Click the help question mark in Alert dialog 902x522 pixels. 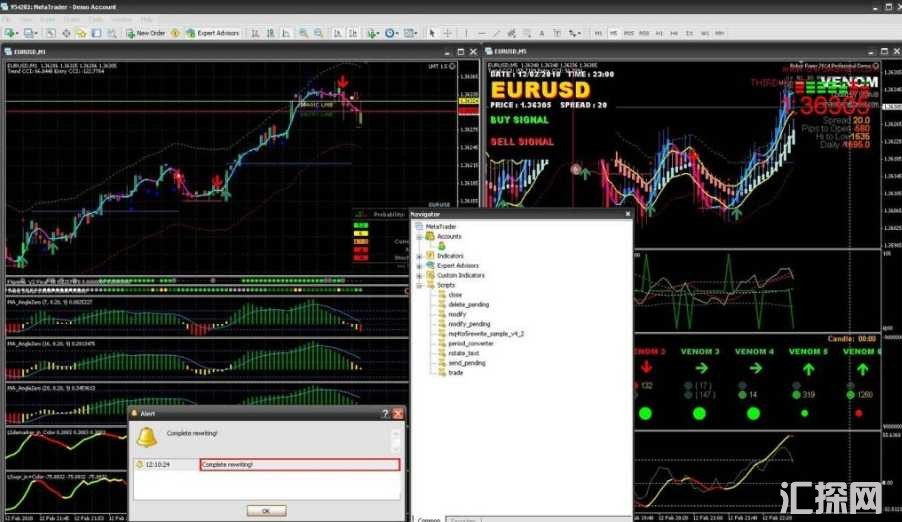[x=385, y=413]
